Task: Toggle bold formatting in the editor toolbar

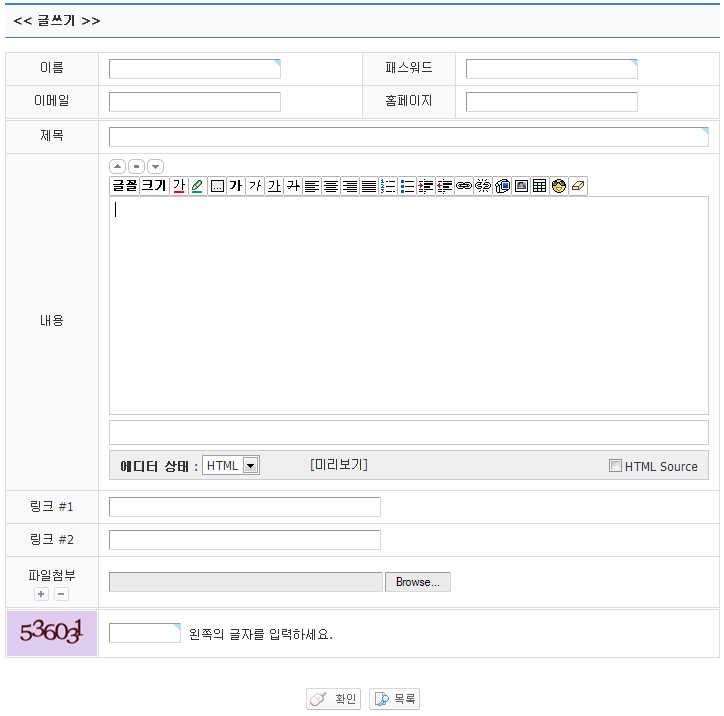Action: click(x=236, y=186)
